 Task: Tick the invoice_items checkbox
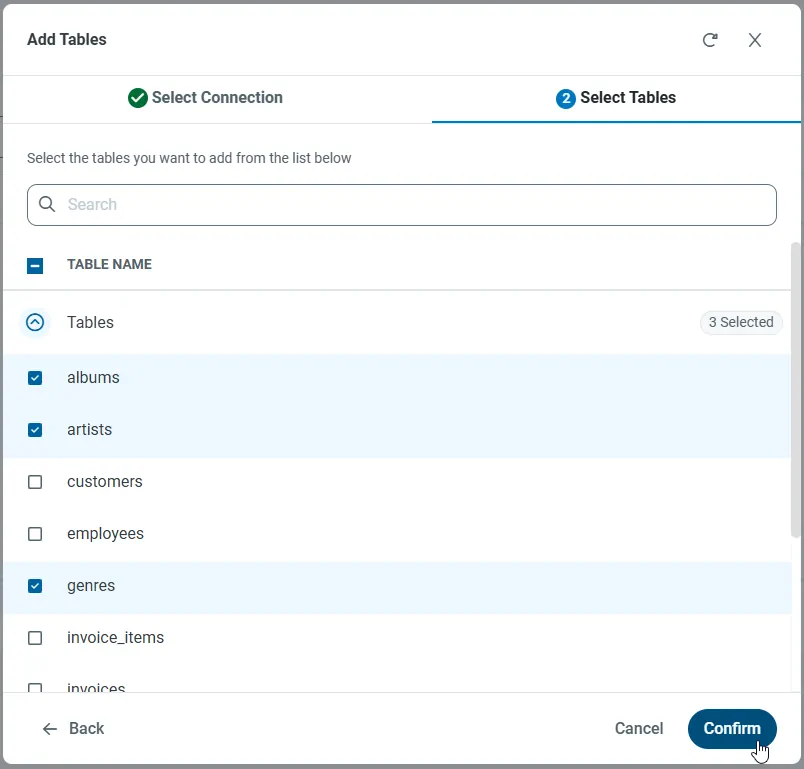35,638
